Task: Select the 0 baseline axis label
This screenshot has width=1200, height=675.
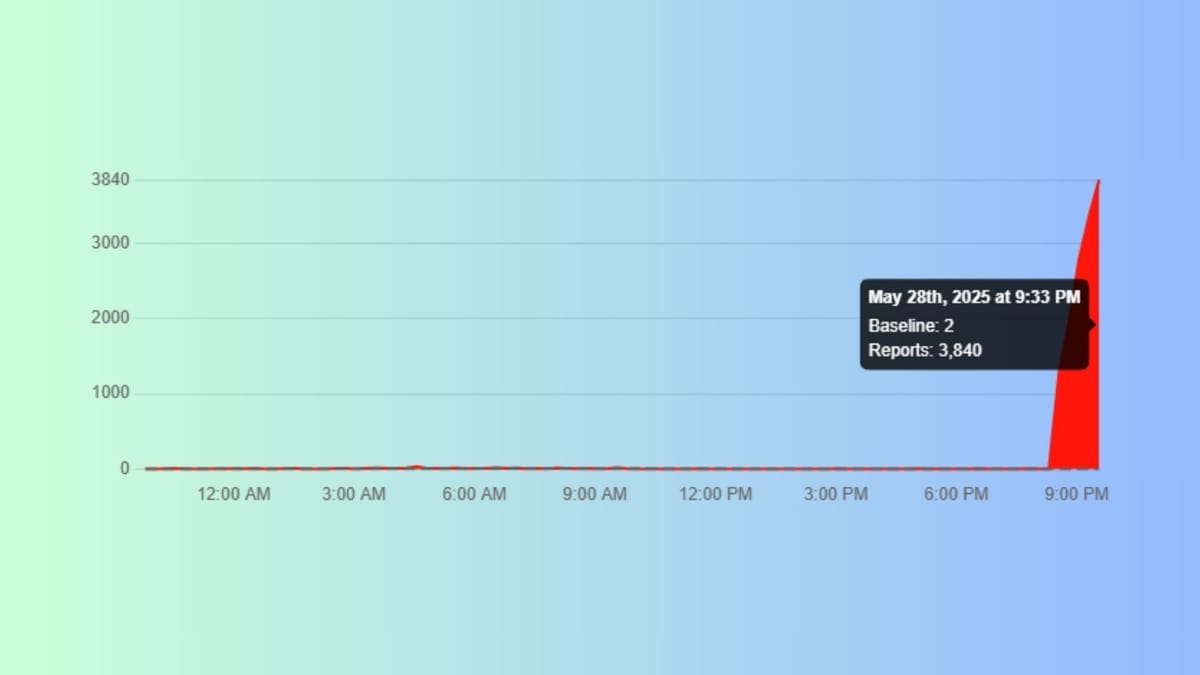Action: tap(124, 467)
